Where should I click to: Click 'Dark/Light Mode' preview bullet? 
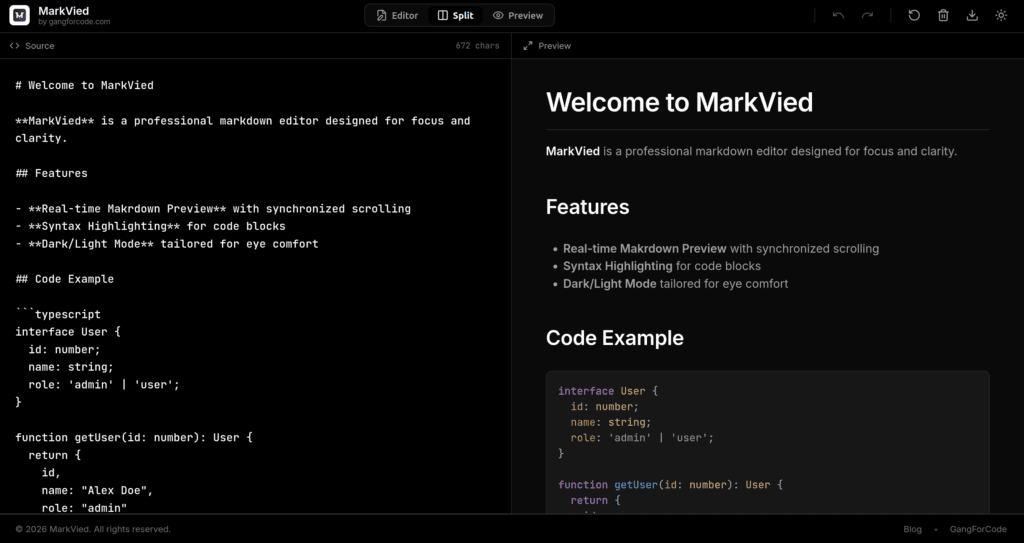coord(675,284)
